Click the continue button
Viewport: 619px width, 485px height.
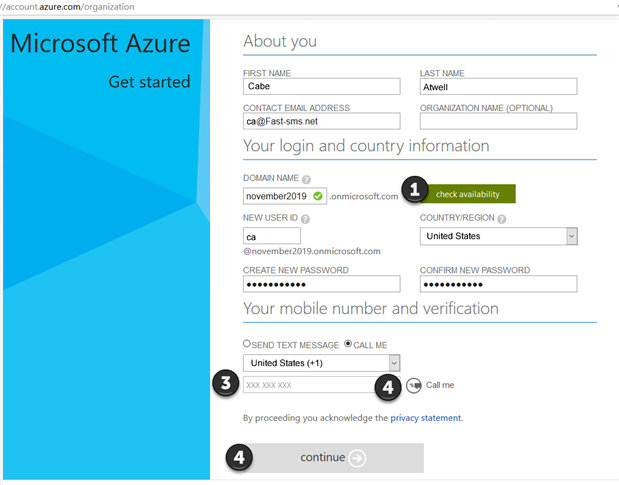pyautogui.click(x=332, y=458)
